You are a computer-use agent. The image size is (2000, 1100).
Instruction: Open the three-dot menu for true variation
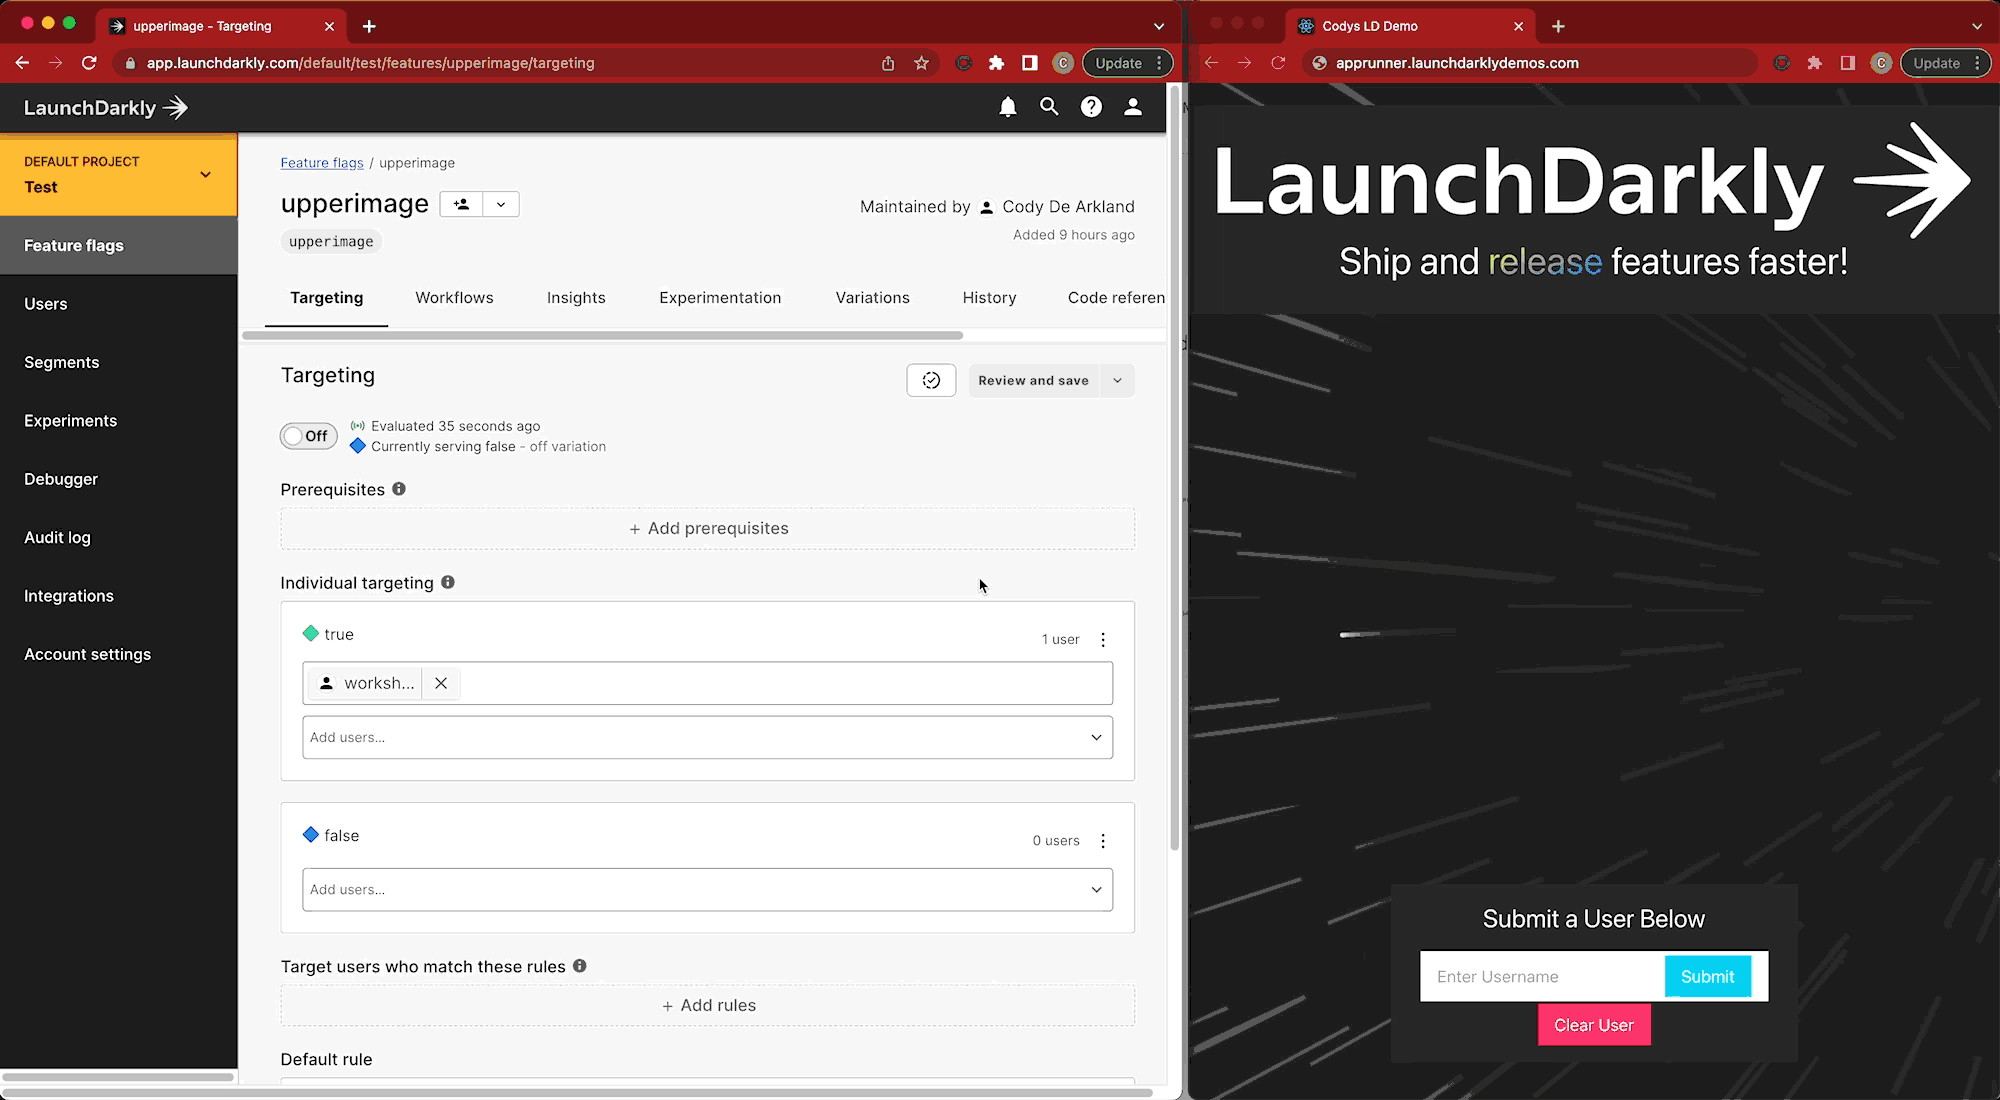1103,640
